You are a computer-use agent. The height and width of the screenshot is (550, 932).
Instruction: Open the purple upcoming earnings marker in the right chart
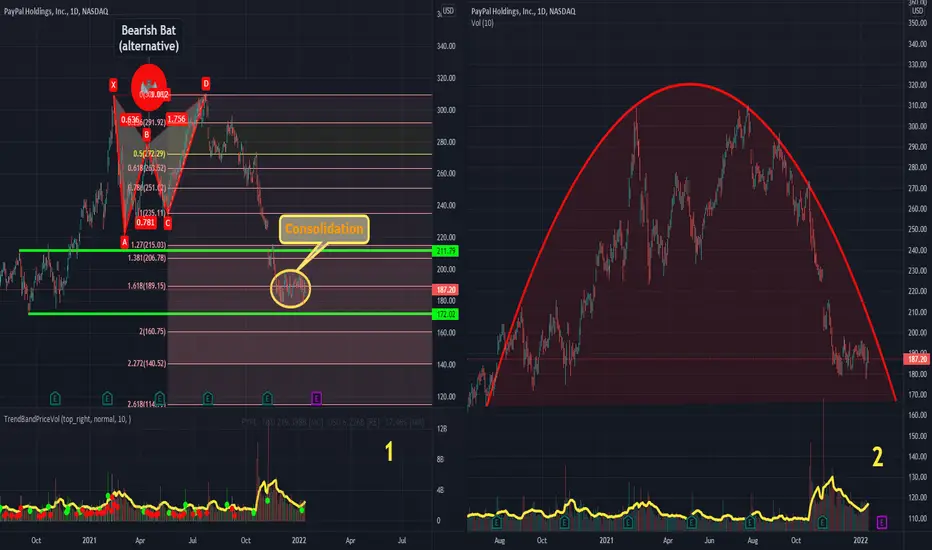(881, 522)
